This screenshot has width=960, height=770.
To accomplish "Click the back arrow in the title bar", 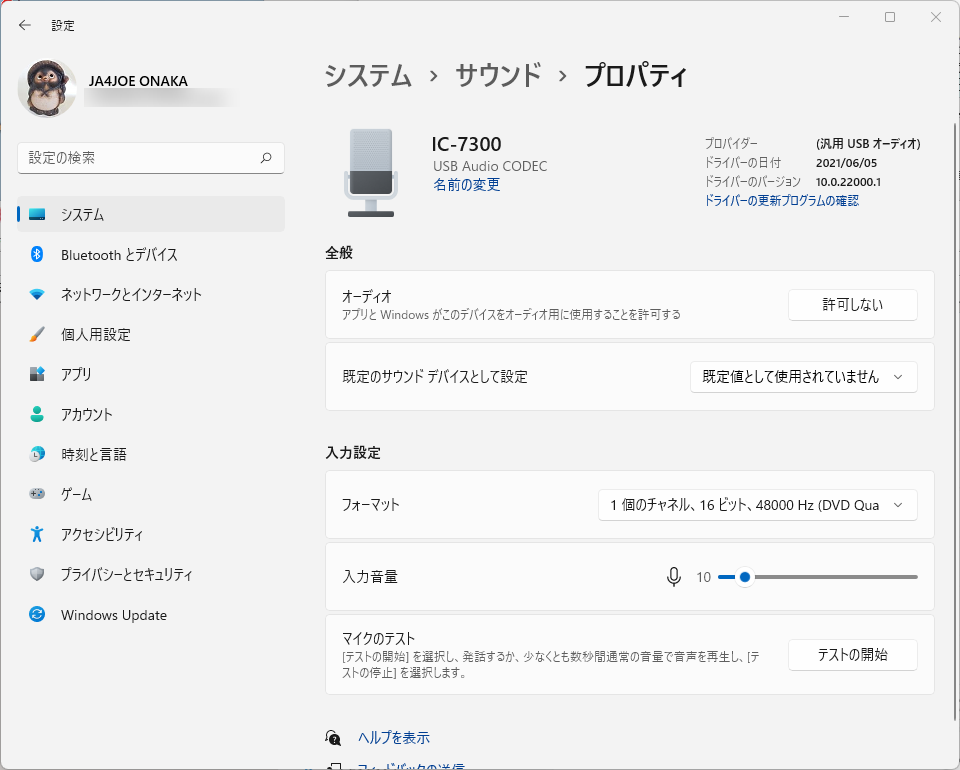I will (x=25, y=25).
